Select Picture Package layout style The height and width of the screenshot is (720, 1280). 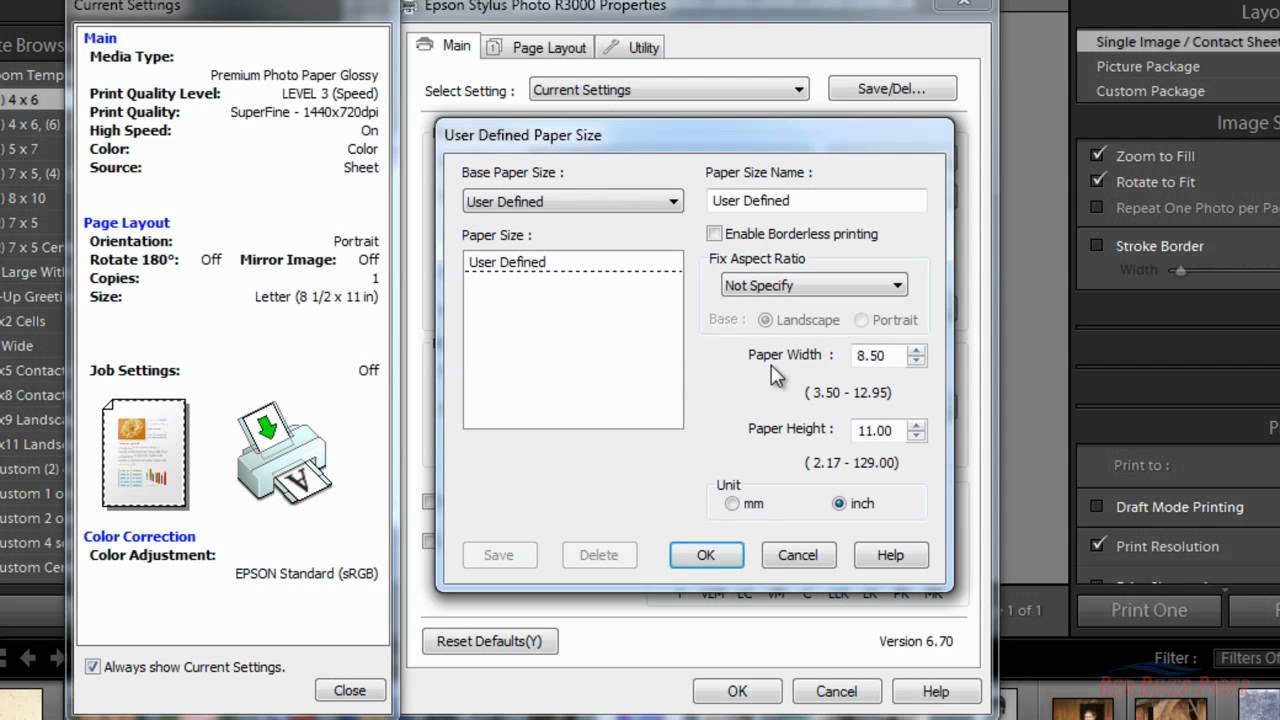[1148, 66]
